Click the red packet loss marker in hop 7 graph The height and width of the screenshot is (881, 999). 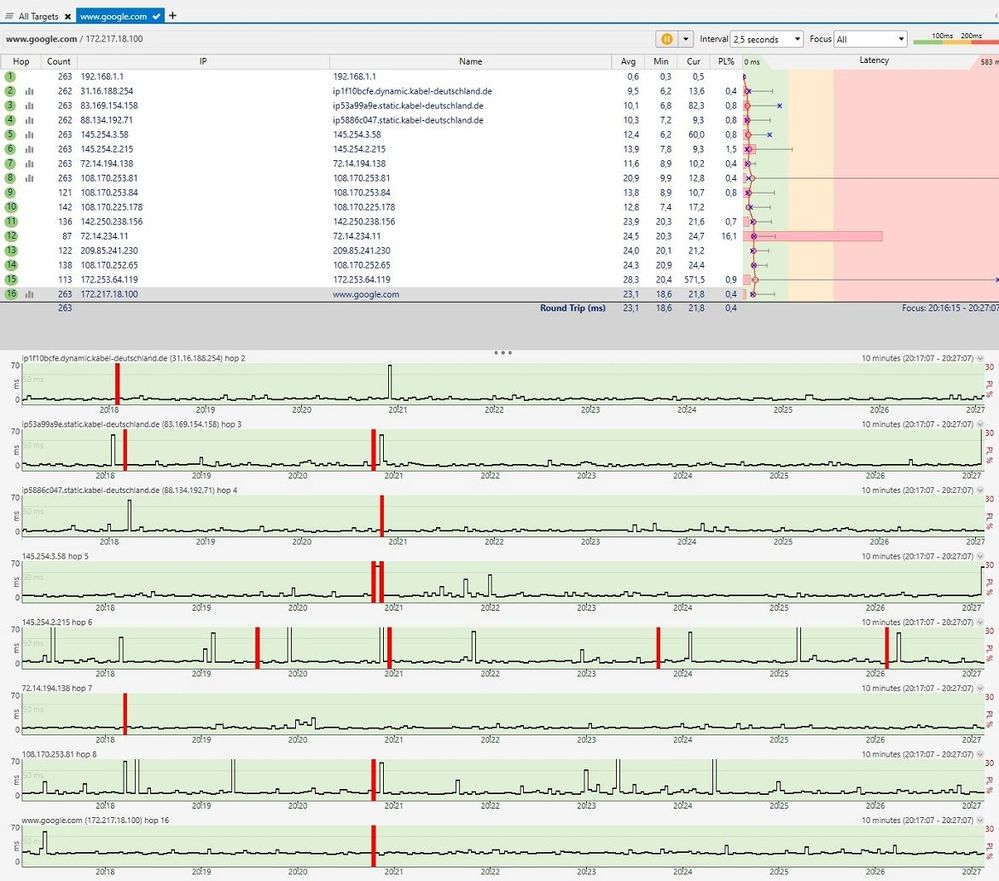tap(125, 714)
